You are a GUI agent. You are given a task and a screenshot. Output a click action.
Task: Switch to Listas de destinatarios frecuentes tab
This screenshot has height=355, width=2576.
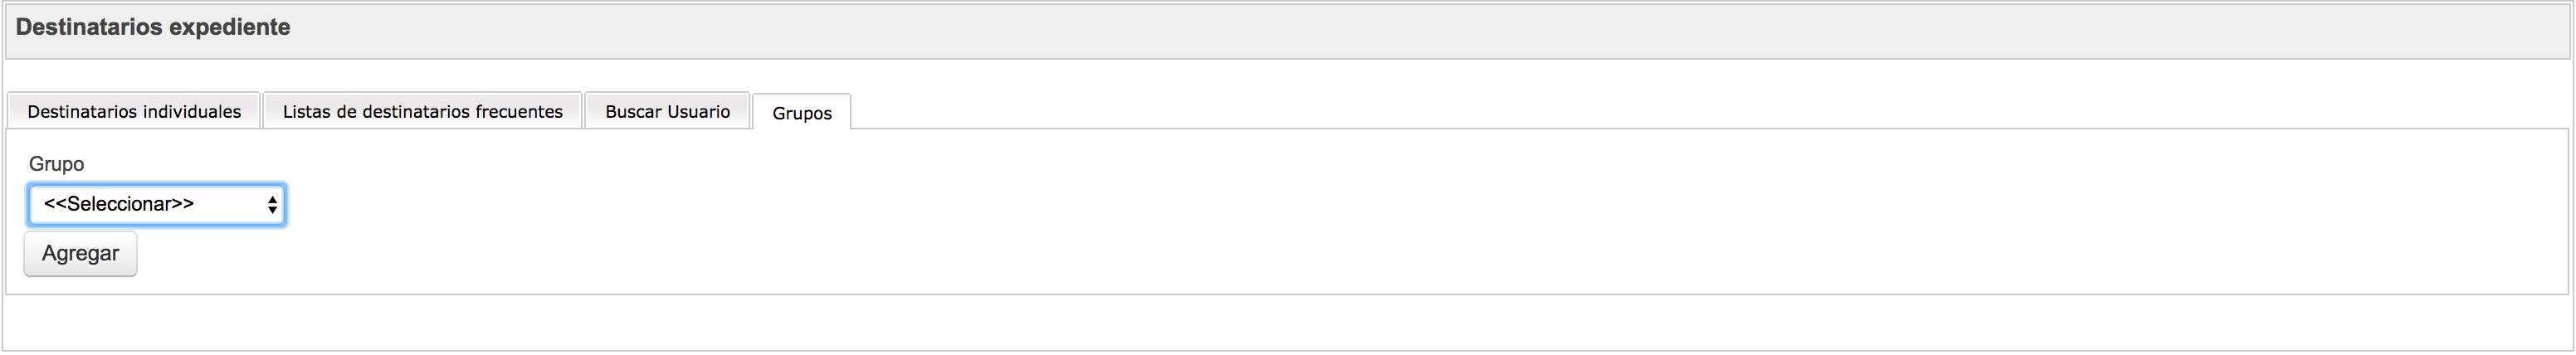pyautogui.click(x=422, y=111)
